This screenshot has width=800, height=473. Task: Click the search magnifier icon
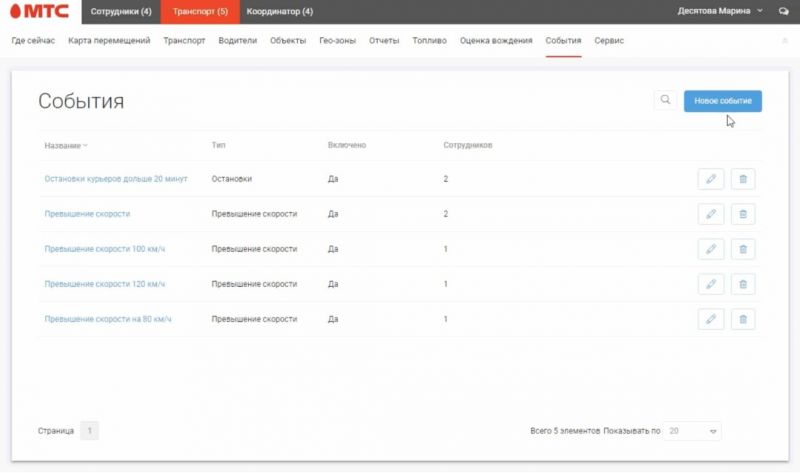[665, 100]
